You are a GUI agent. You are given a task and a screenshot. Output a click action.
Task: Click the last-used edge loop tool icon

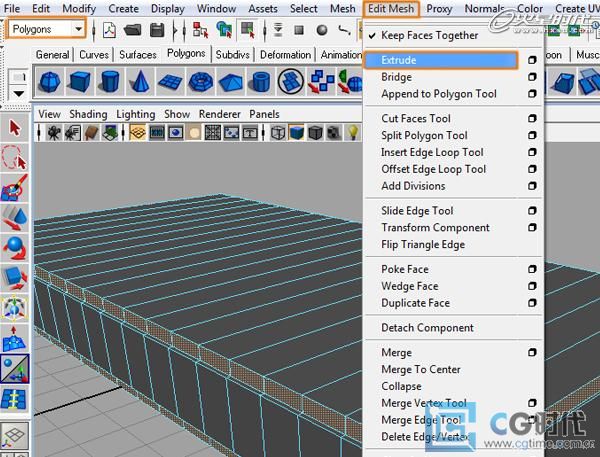tap(15, 398)
